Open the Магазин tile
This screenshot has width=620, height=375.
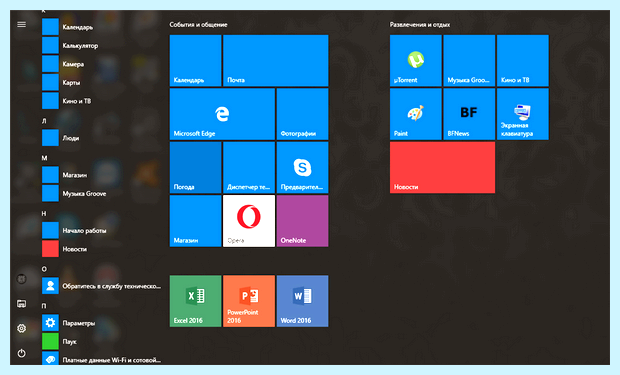(195, 221)
